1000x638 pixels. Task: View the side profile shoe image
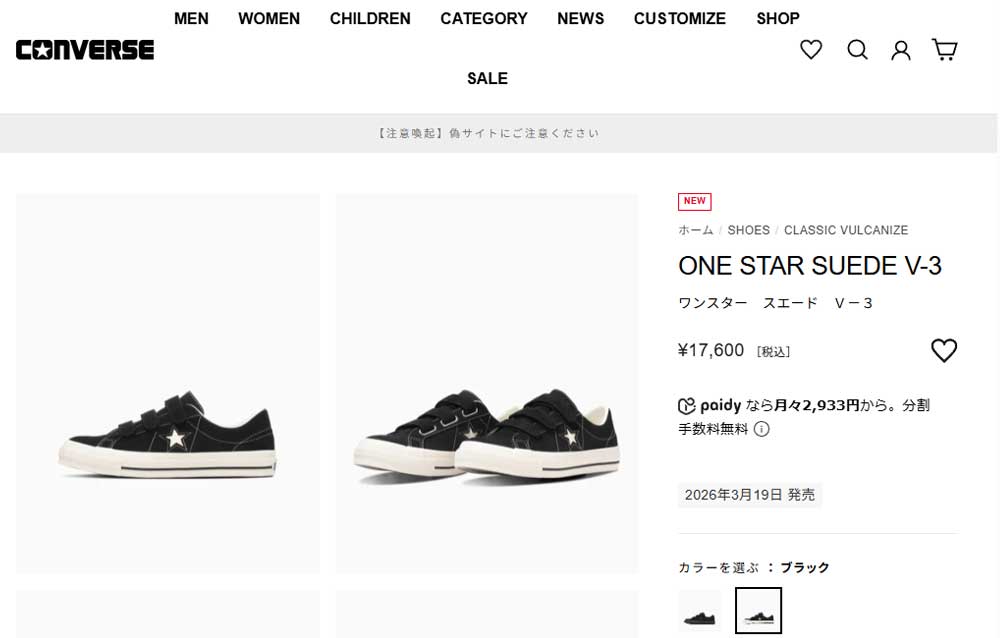168,384
